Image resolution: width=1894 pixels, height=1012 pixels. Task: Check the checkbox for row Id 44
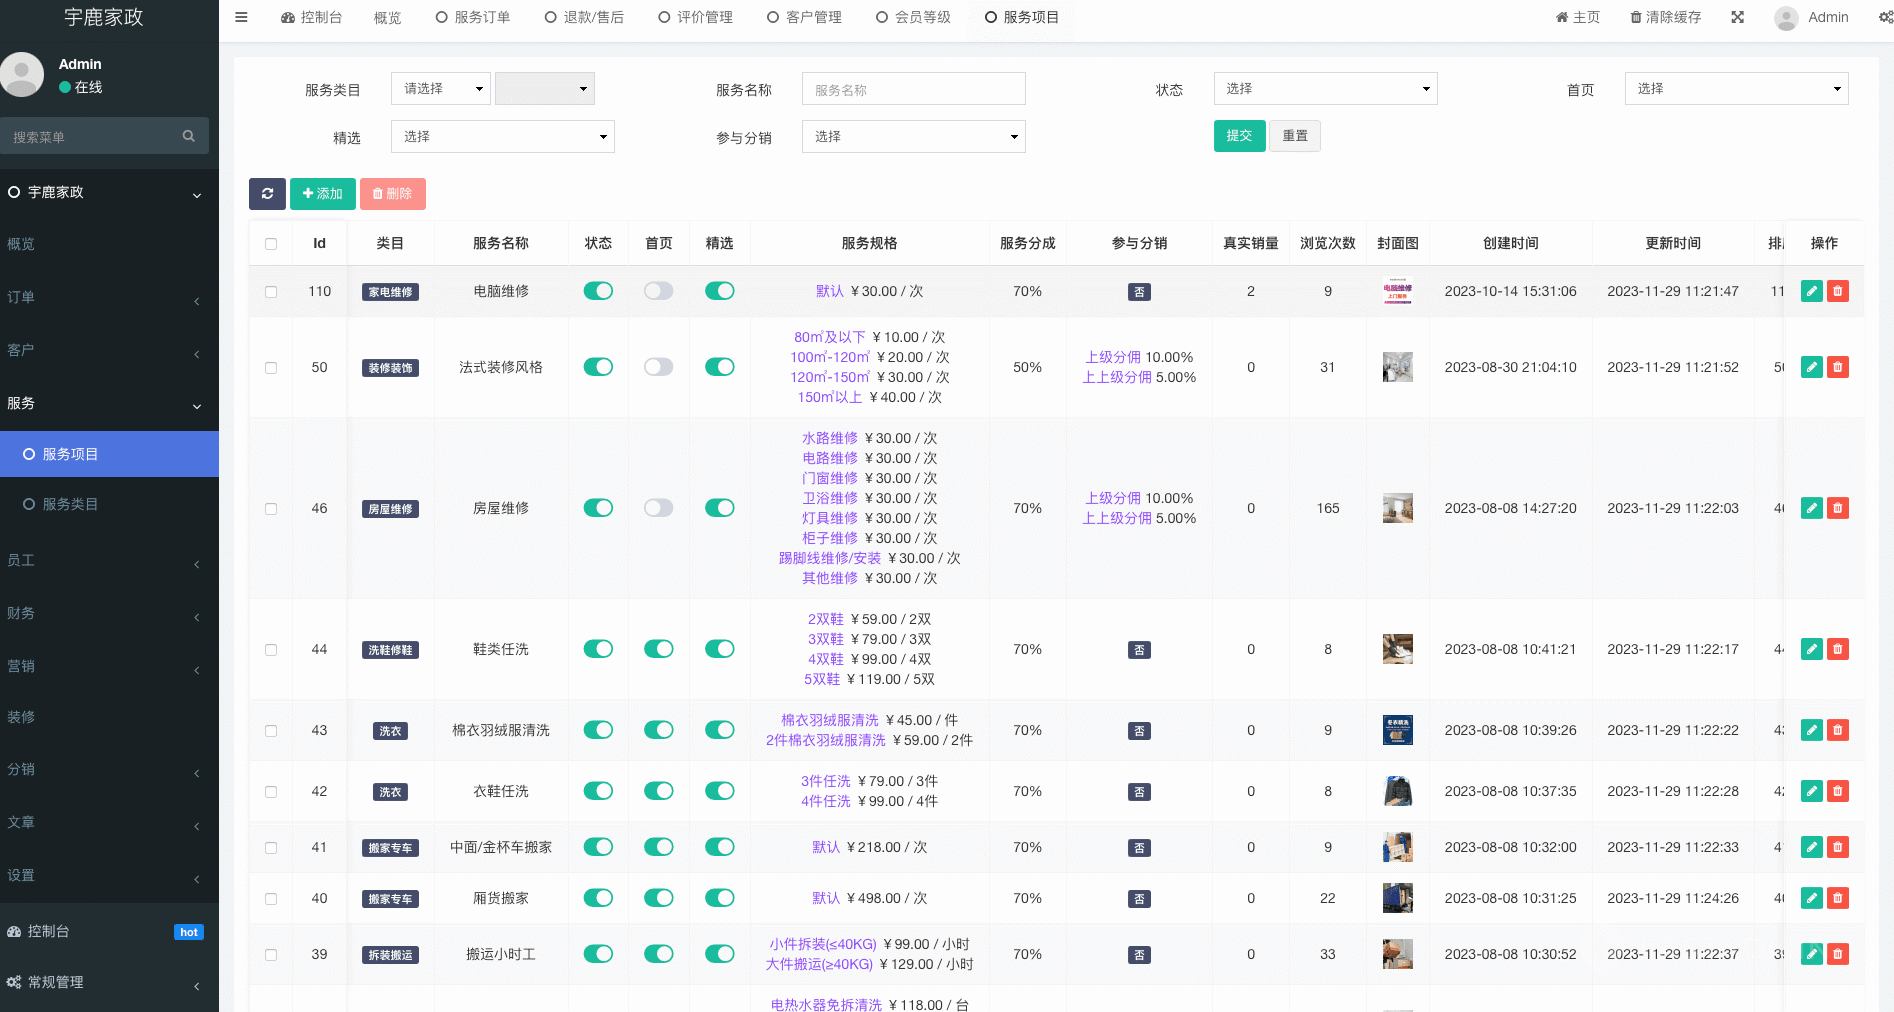tap(271, 650)
